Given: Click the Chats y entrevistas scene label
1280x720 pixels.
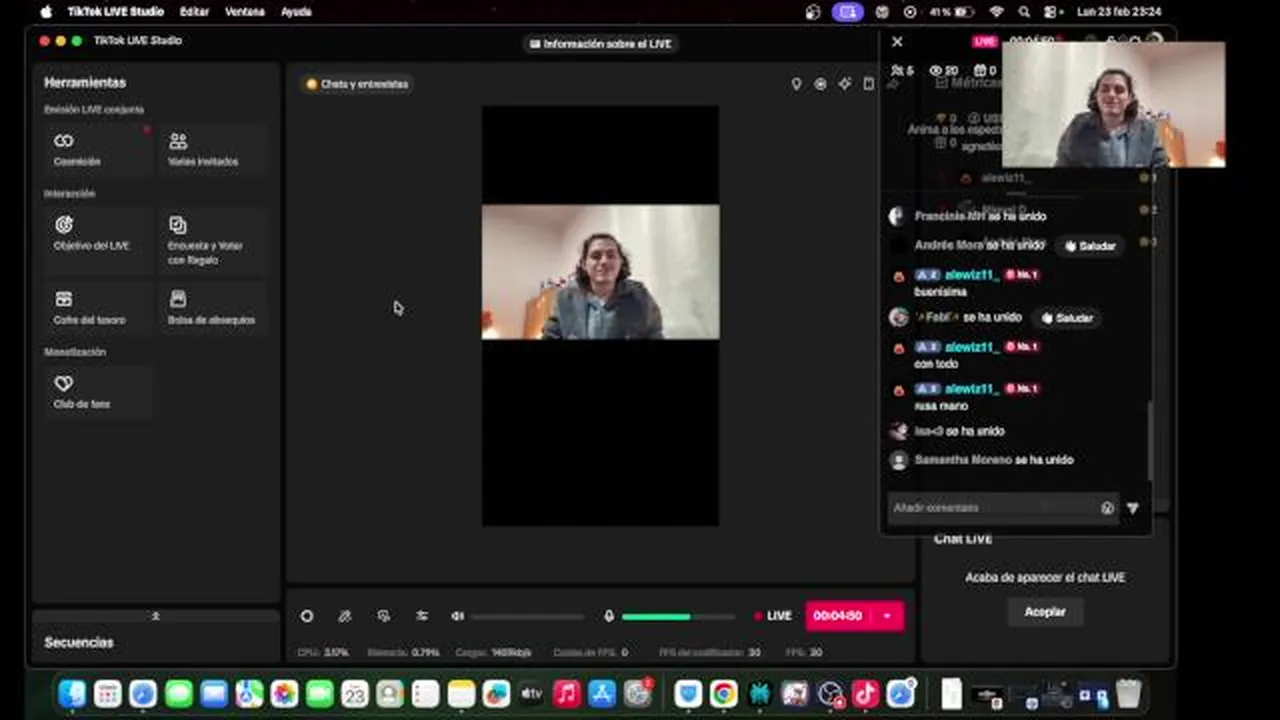Looking at the screenshot, I should pyautogui.click(x=357, y=84).
